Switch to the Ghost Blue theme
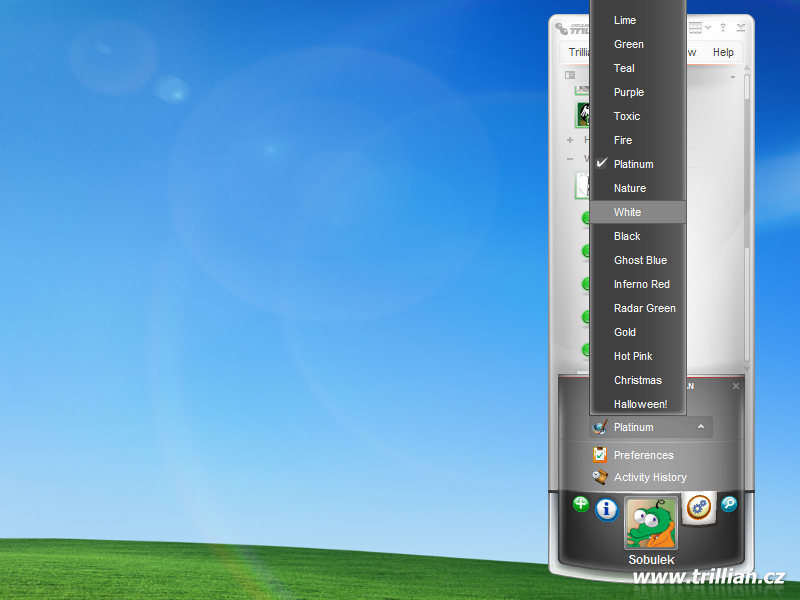Screen dimensions: 800x600 coord(637,260)
